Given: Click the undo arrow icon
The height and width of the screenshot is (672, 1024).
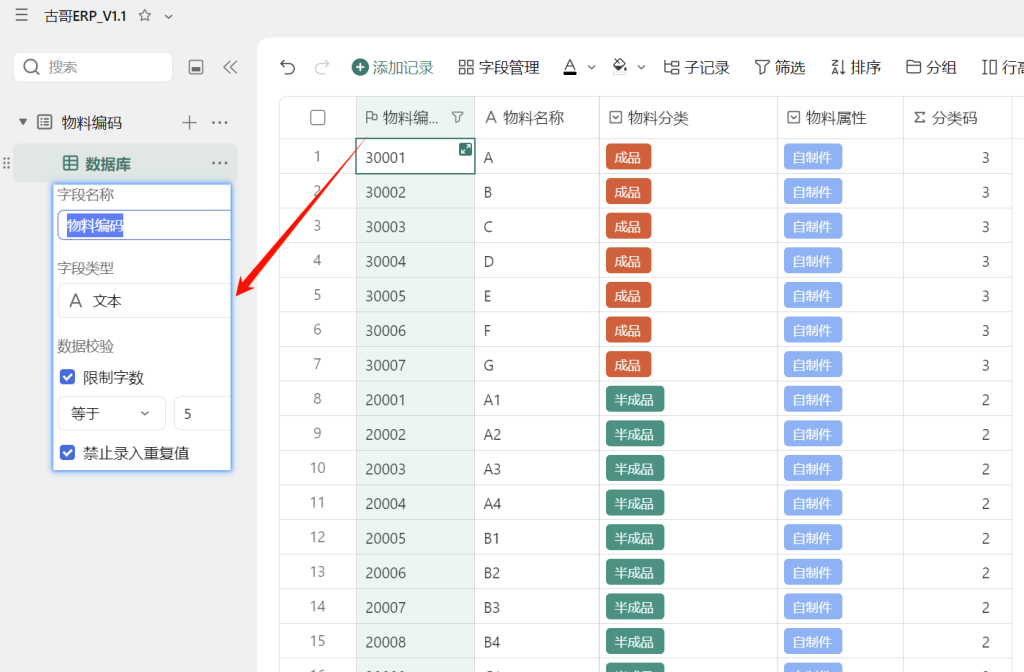Looking at the screenshot, I should [287, 67].
